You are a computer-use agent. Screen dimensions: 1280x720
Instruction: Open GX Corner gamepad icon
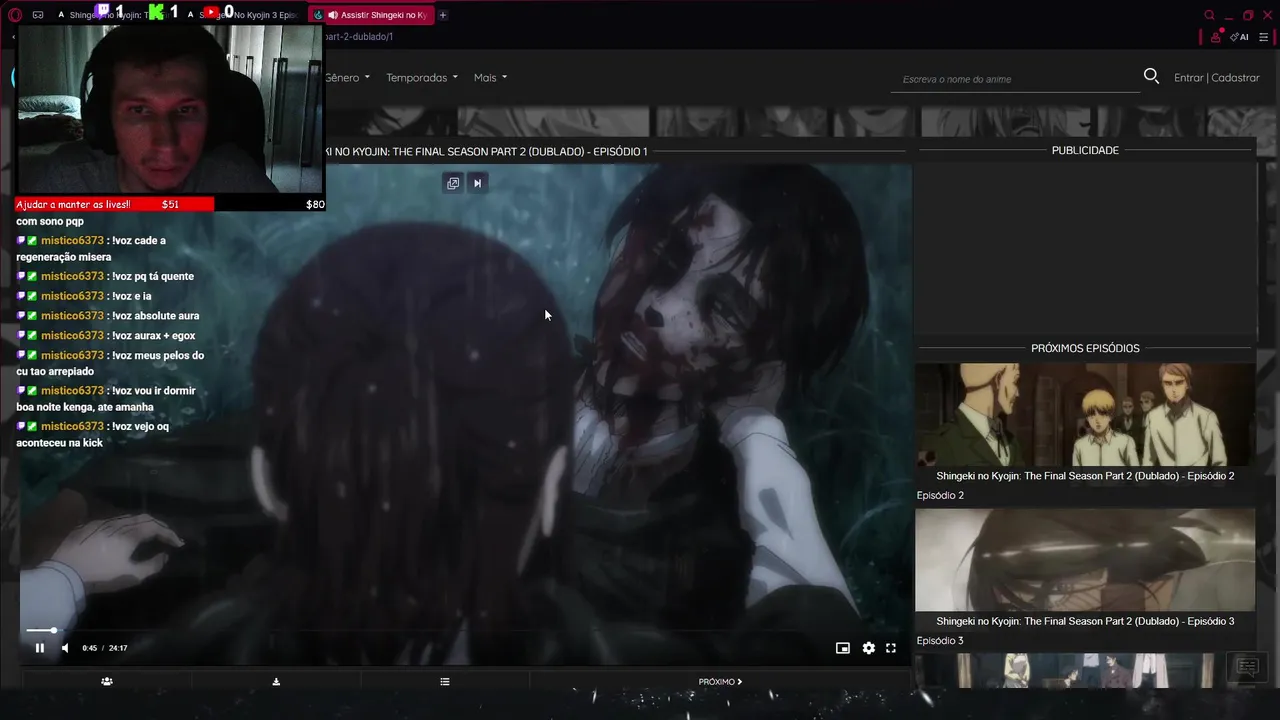[38, 15]
